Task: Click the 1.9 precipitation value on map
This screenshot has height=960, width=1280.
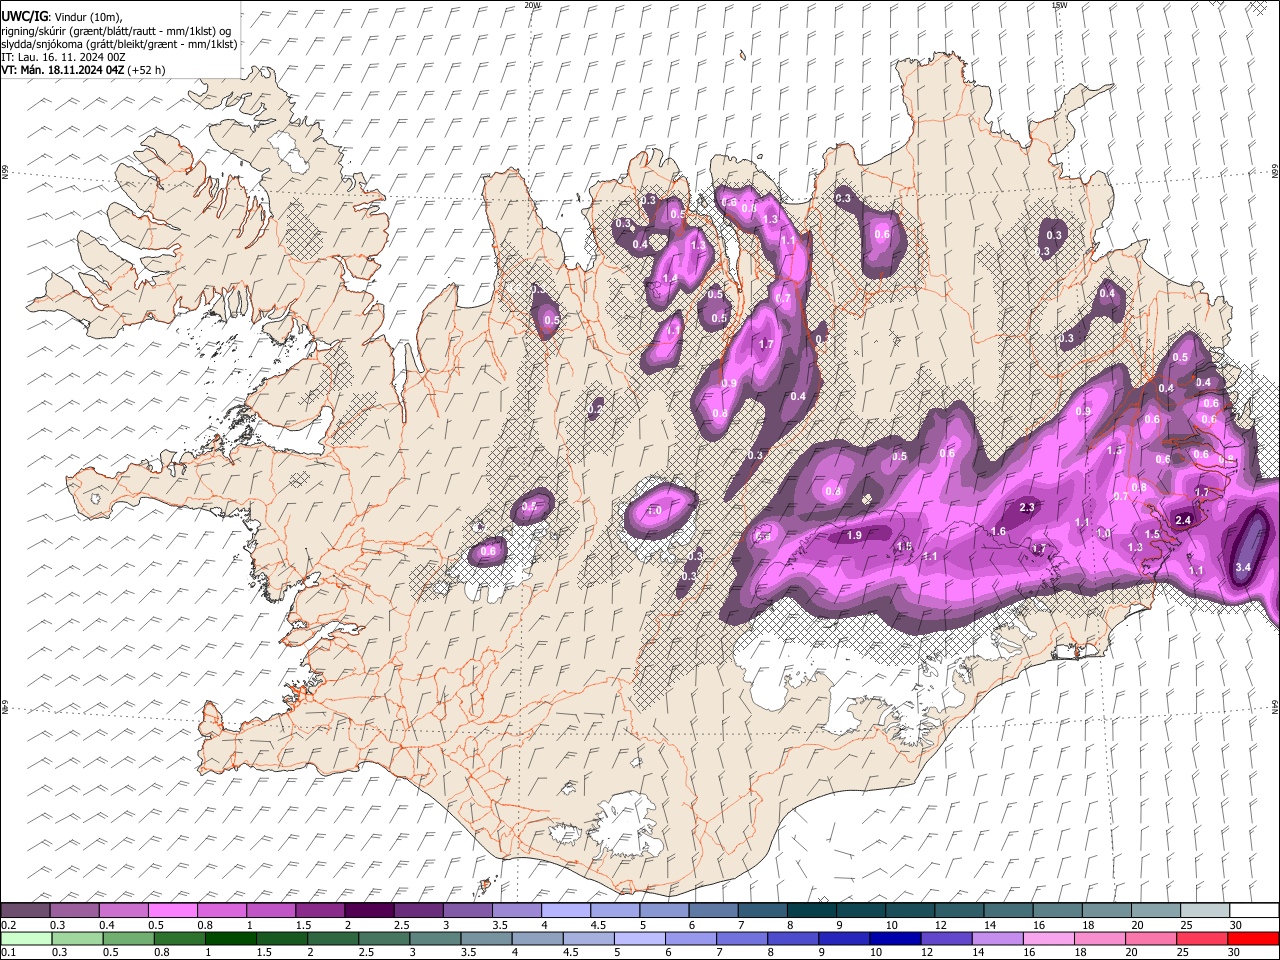Action: tap(854, 536)
